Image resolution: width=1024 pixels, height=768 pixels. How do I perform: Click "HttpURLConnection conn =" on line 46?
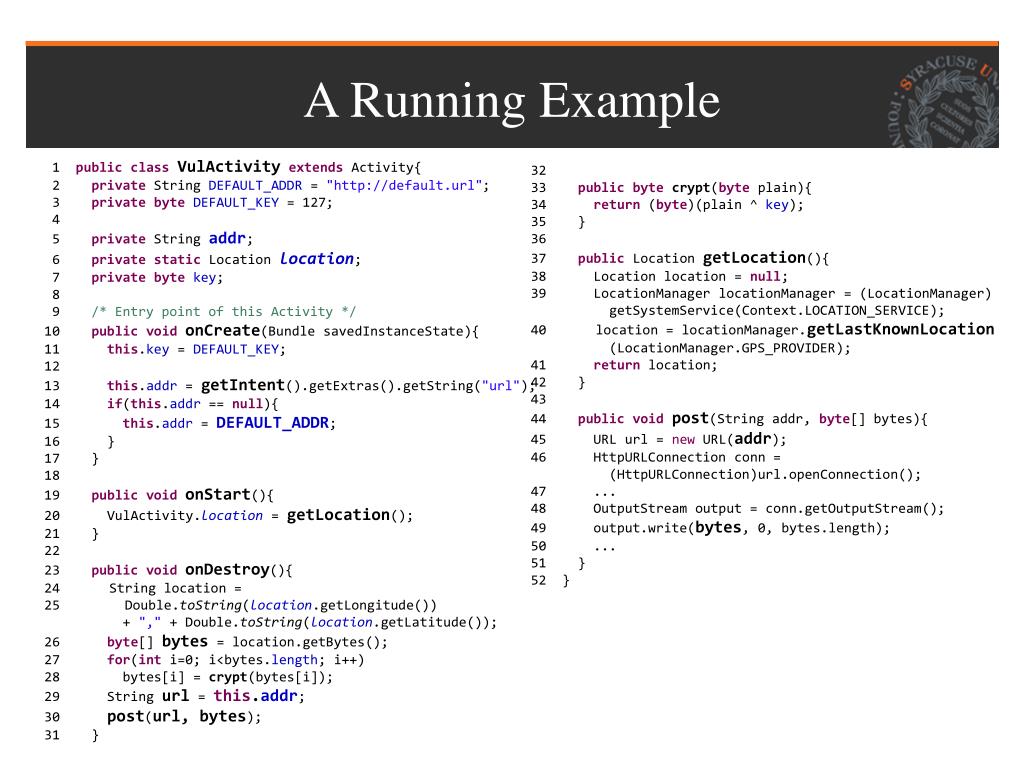(x=686, y=457)
